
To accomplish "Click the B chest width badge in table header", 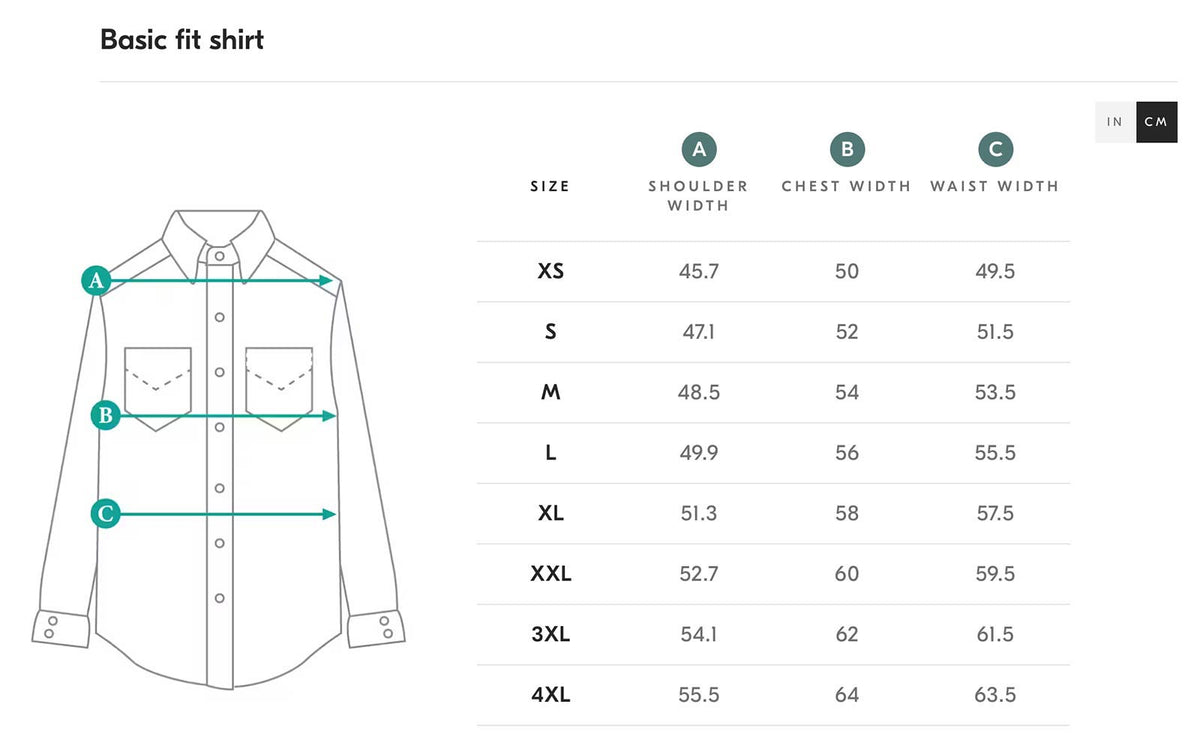I will coord(847,150).
